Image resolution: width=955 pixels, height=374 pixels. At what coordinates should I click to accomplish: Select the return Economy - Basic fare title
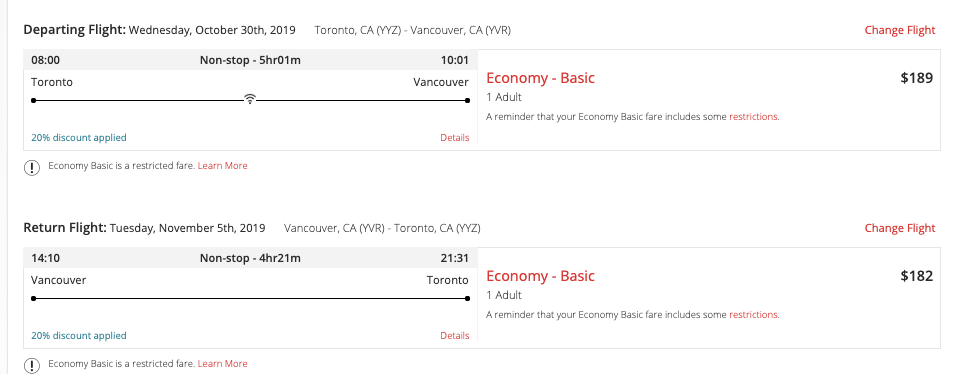pos(540,276)
